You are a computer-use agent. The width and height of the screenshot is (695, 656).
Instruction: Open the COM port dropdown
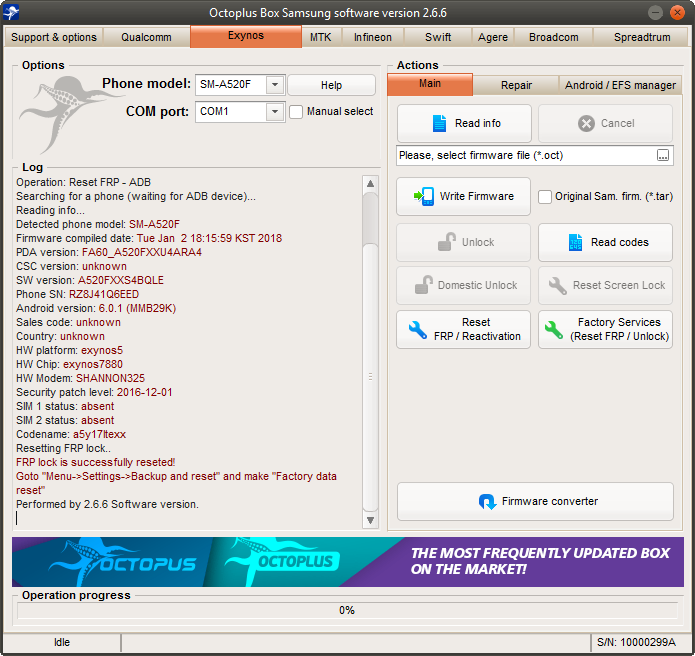click(x=275, y=112)
